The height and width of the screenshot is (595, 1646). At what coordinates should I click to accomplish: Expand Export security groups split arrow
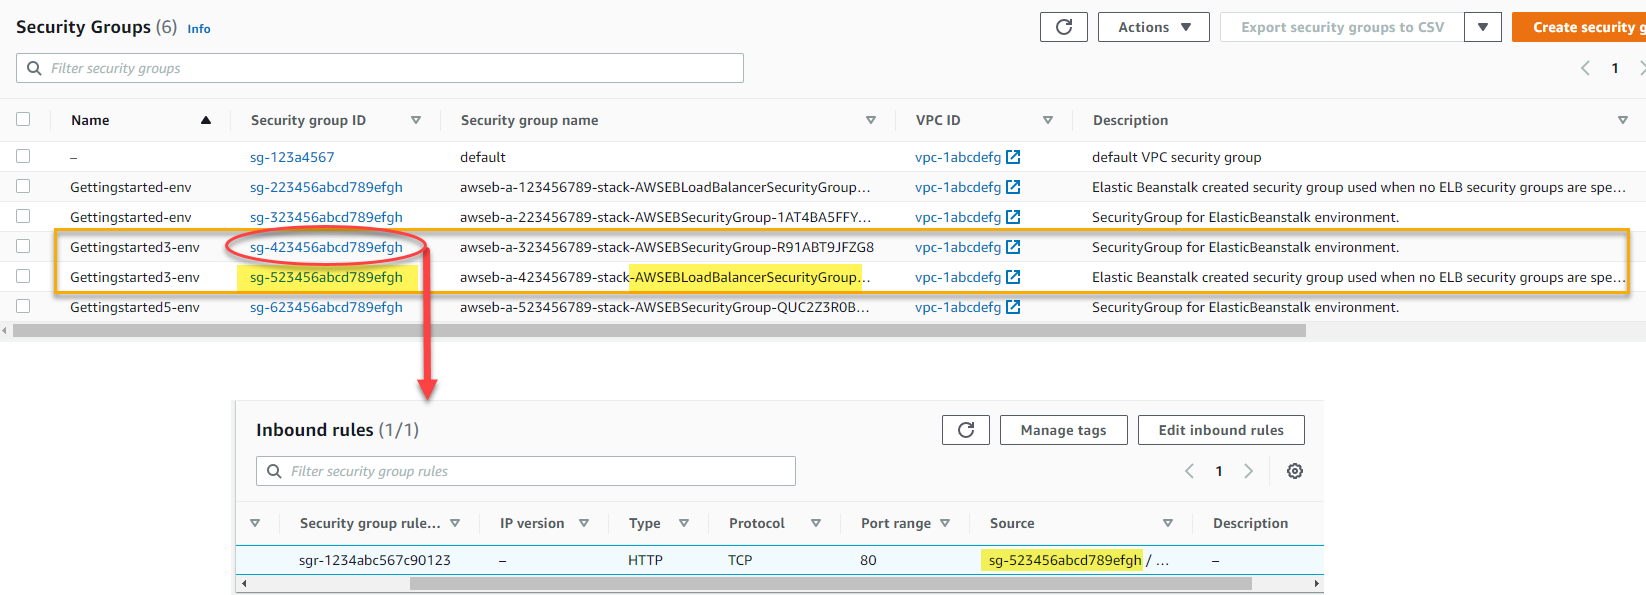point(1482,27)
